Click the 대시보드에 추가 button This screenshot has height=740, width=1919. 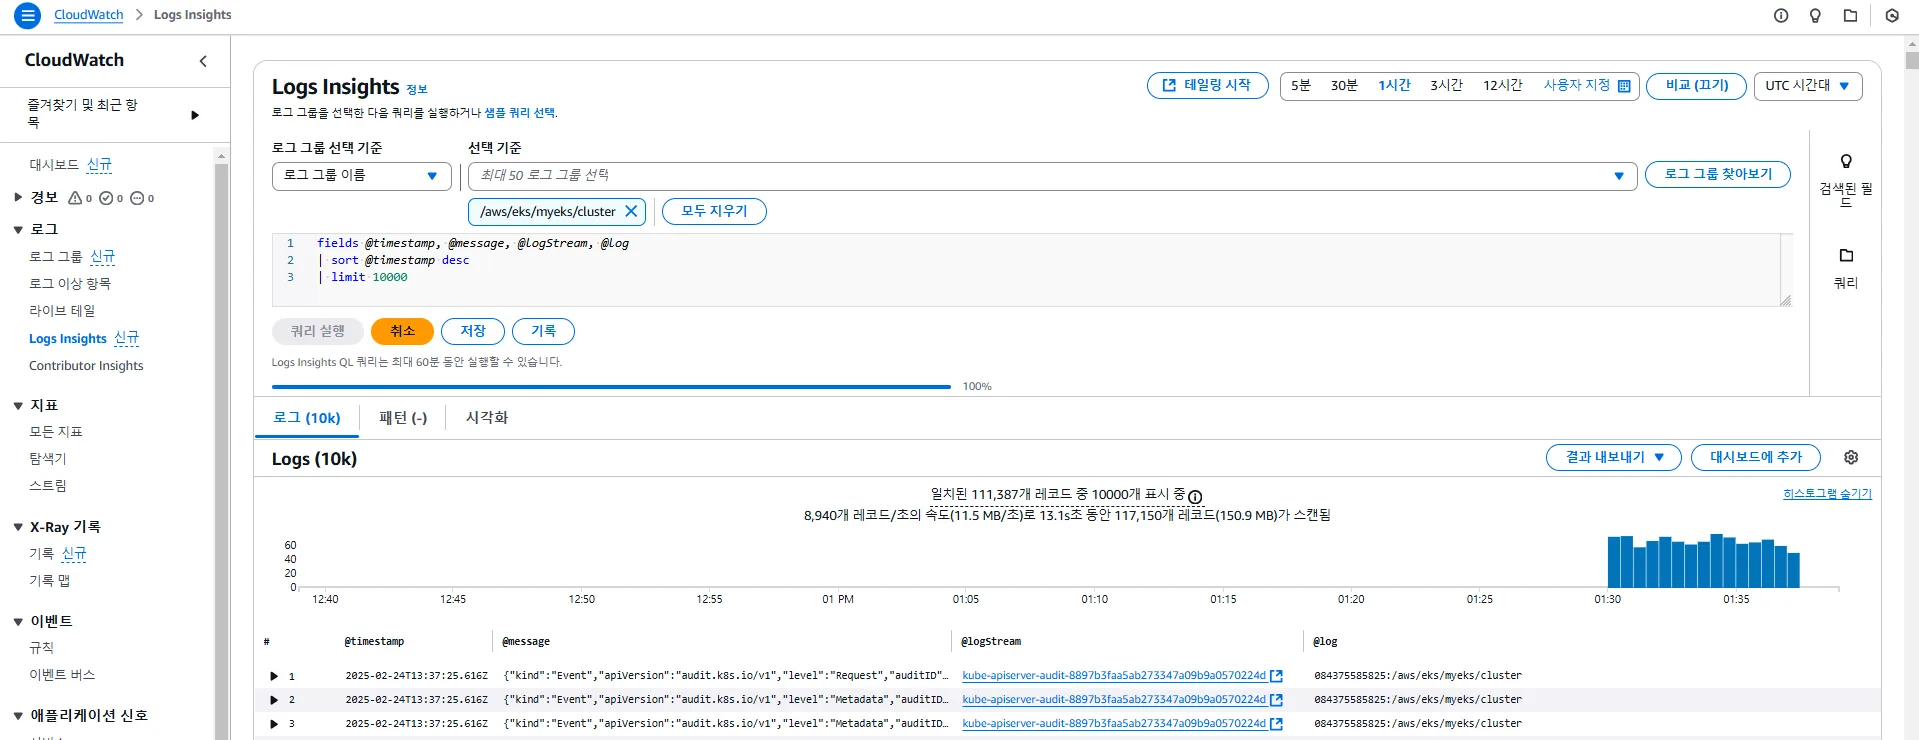click(1756, 457)
